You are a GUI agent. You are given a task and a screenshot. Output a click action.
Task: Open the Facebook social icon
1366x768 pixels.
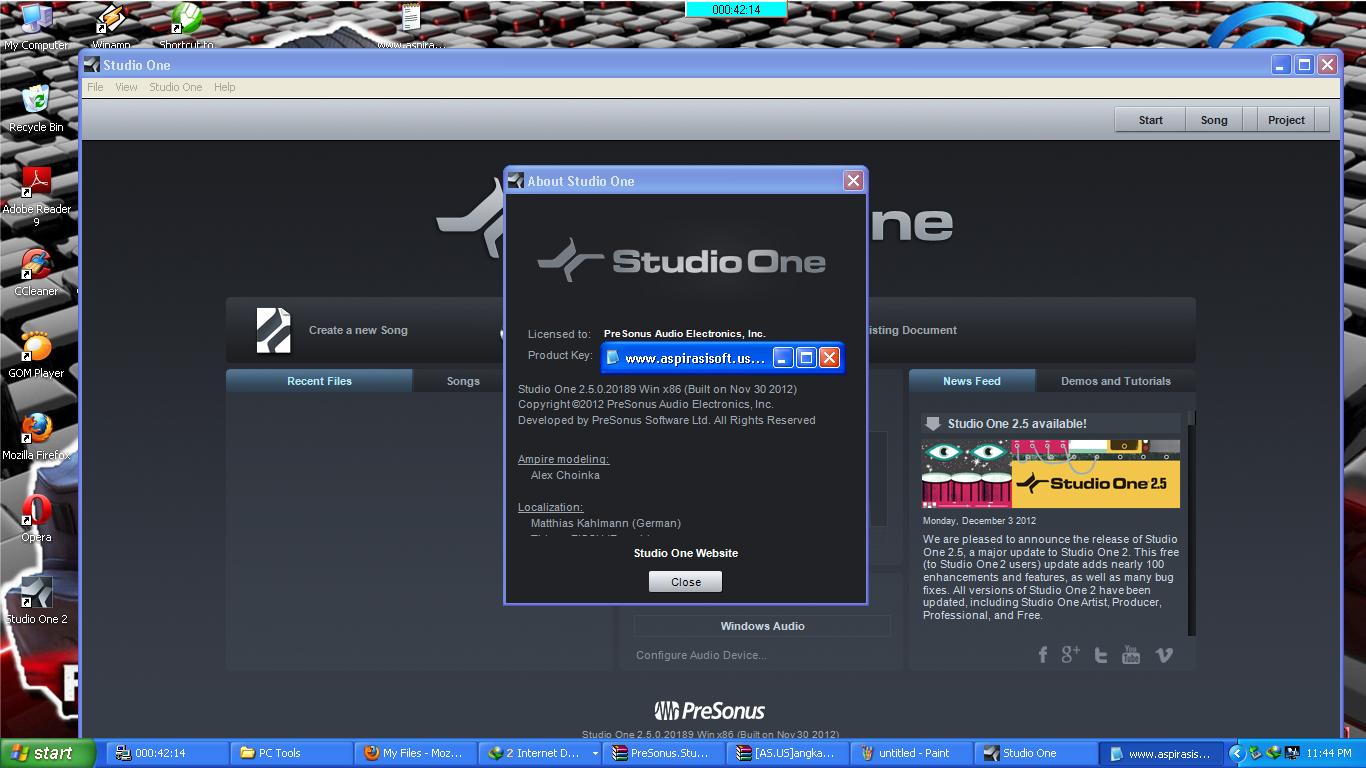pos(1043,655)
